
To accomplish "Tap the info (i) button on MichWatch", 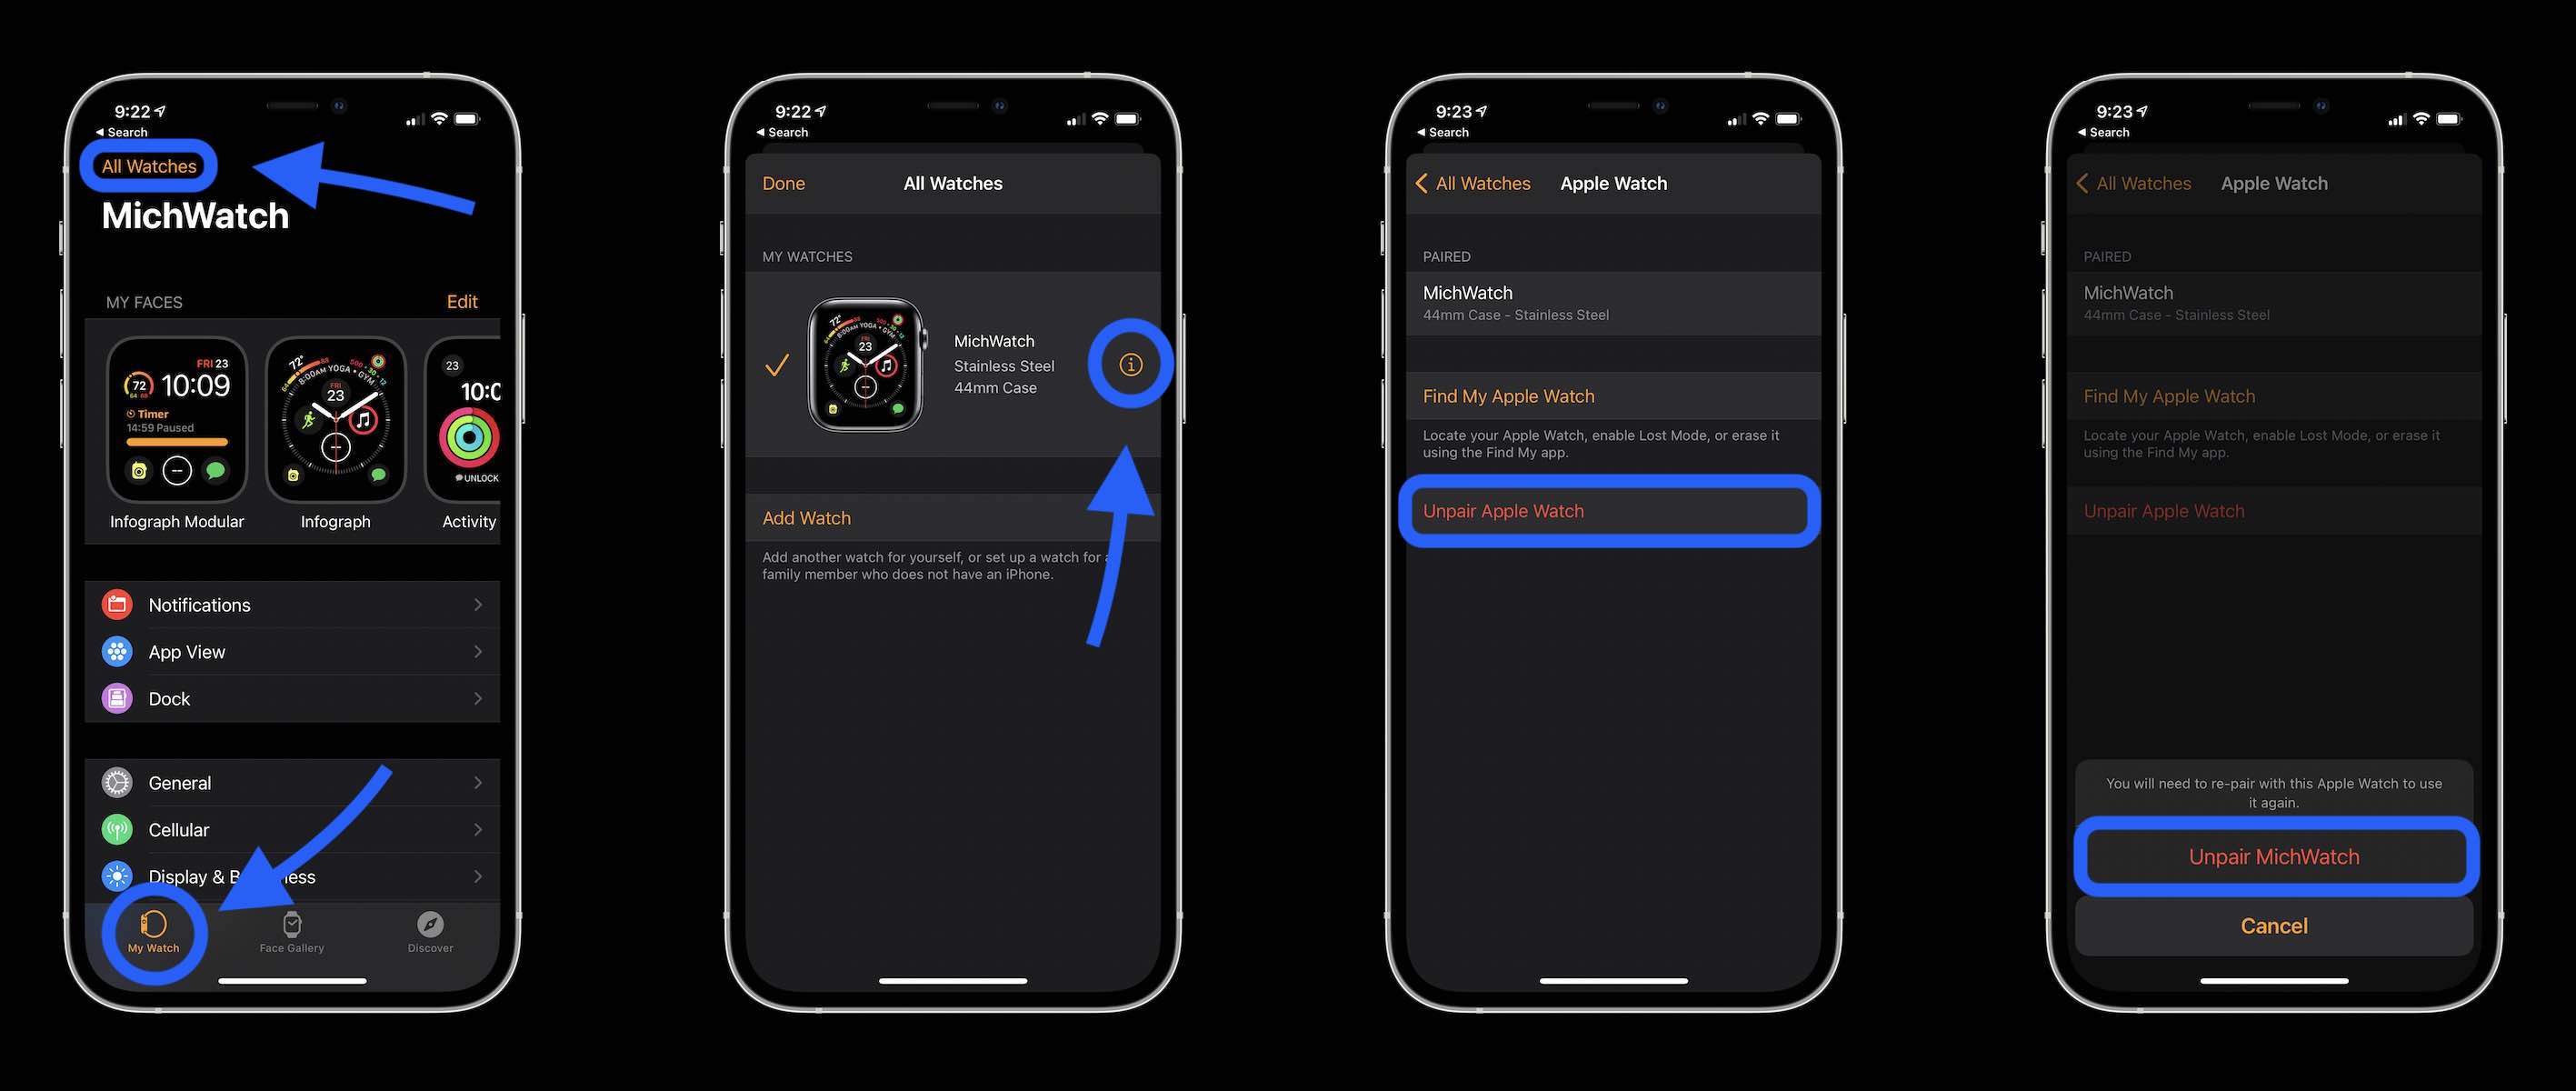I will pos(1130,363).
